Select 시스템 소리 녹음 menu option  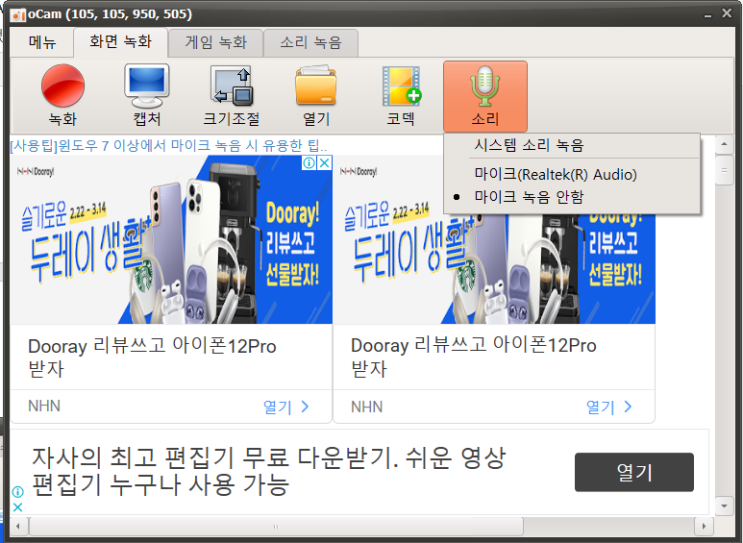pos(571,145)
